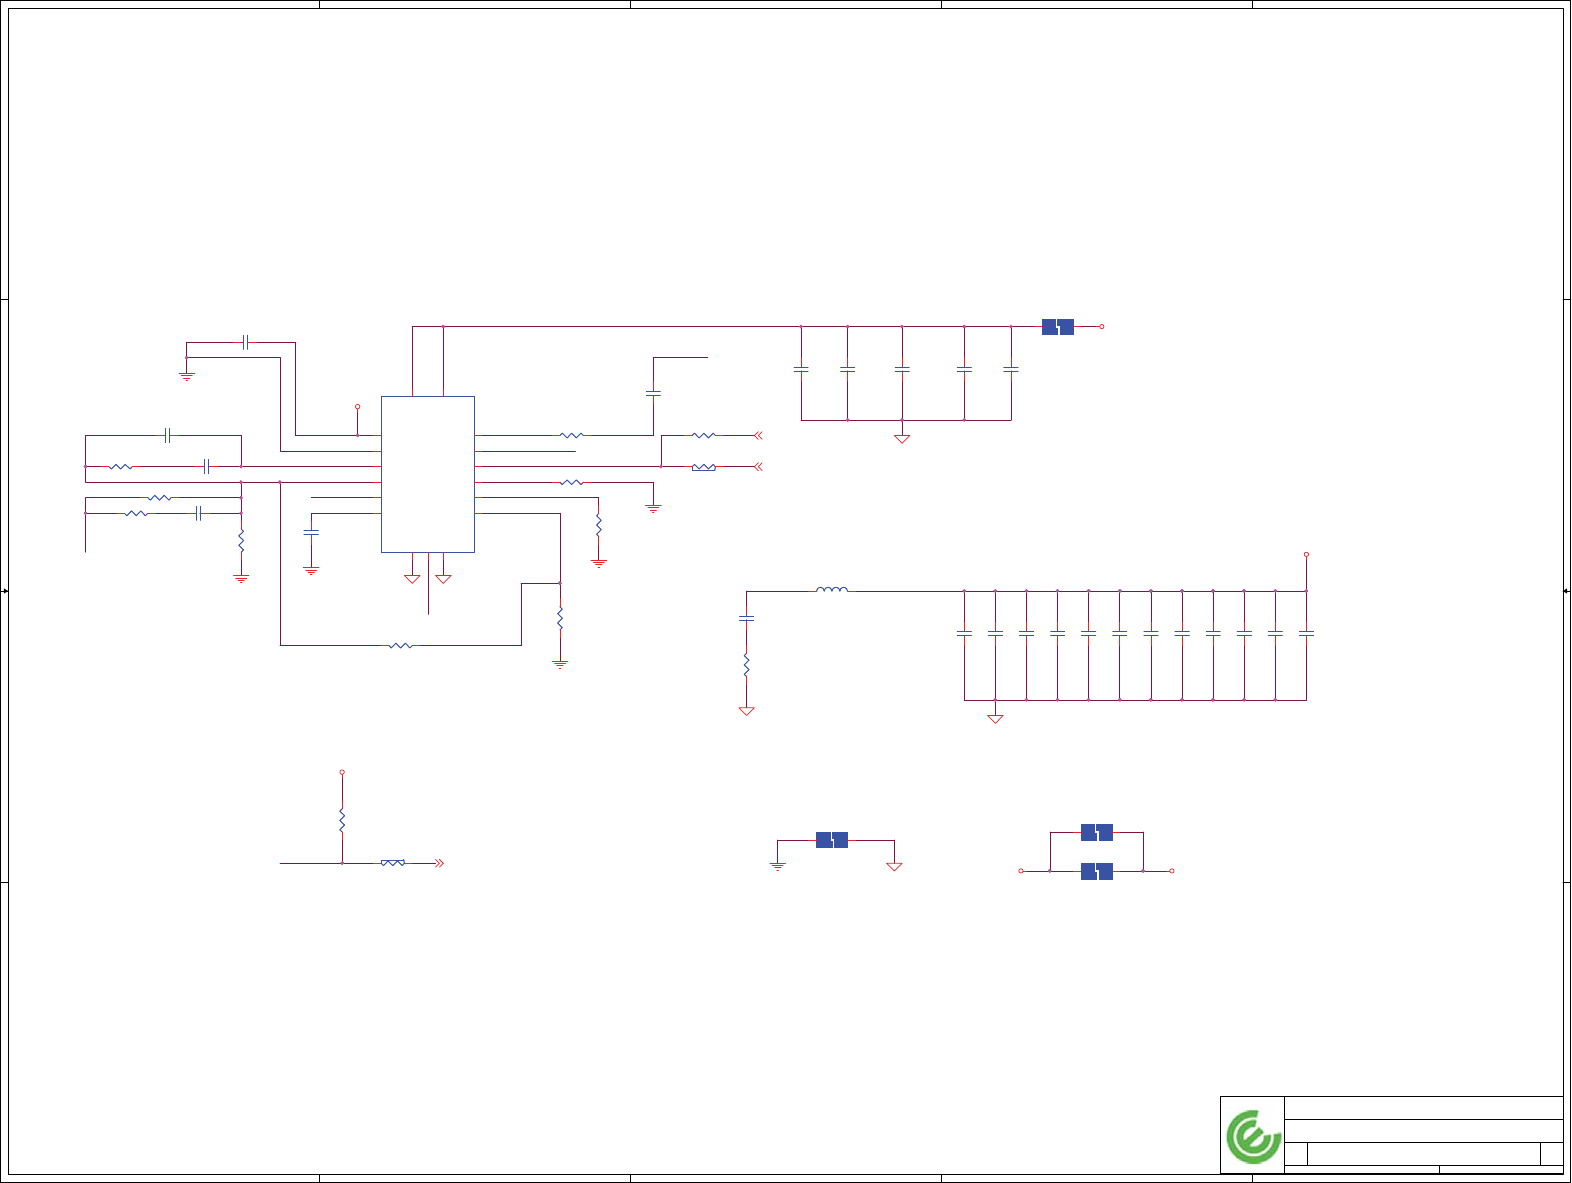This screenshot has width=1572, height=1183.
Task: Click the power pin above the pull-up resistor
Action: tap(342, 772)
